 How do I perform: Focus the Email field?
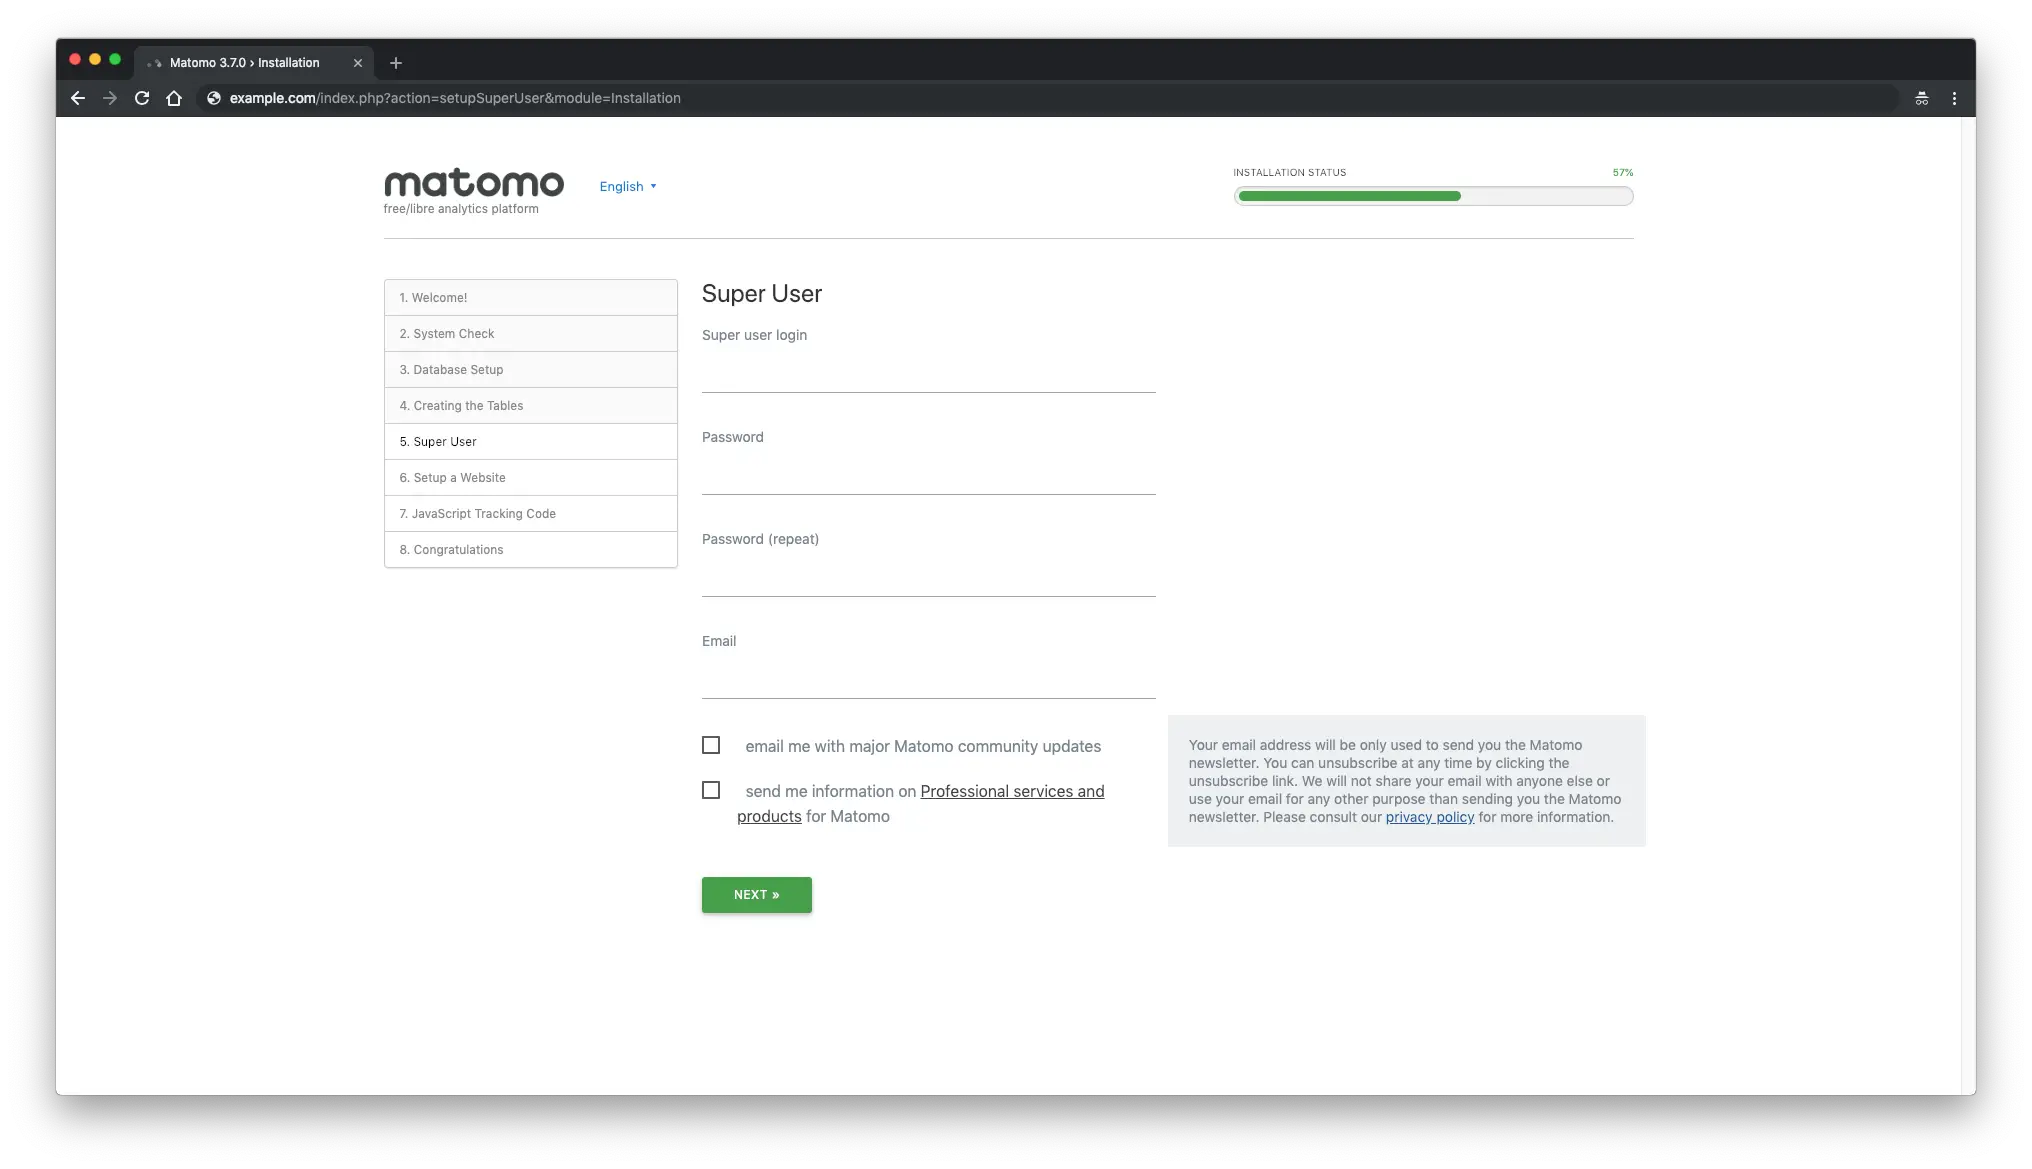928,679
